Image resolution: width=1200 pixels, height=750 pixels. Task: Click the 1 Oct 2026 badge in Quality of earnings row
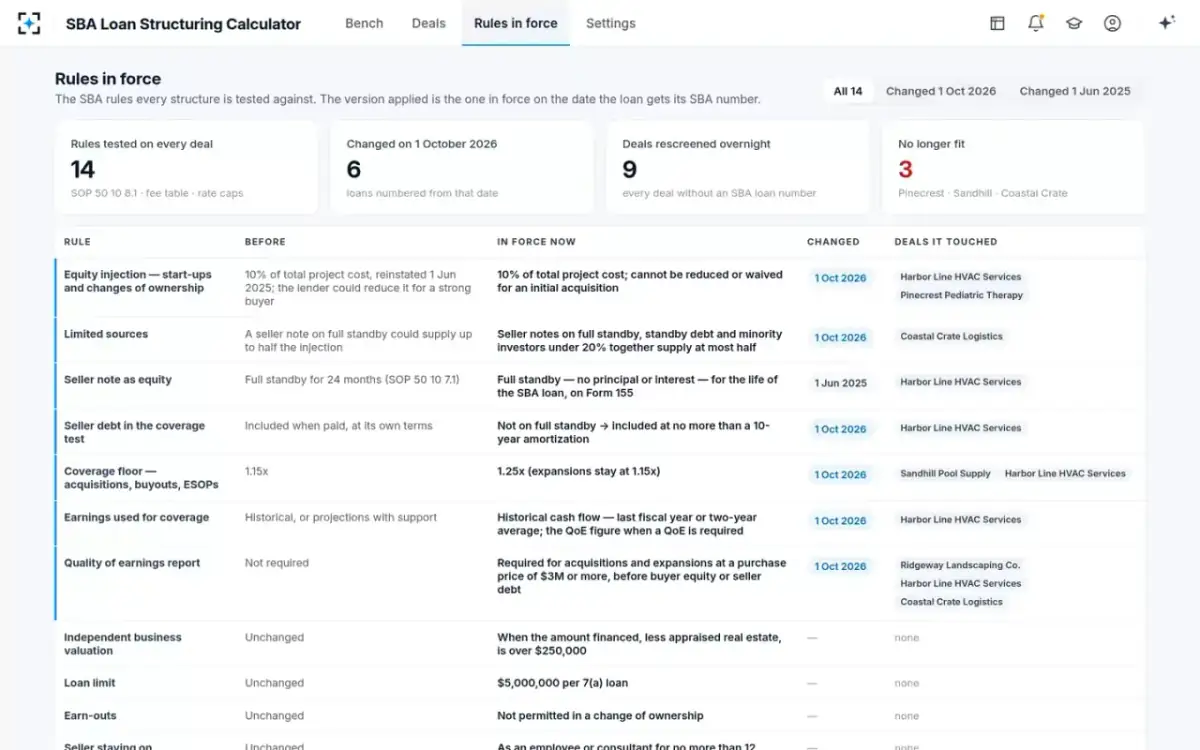pos(840,566)
